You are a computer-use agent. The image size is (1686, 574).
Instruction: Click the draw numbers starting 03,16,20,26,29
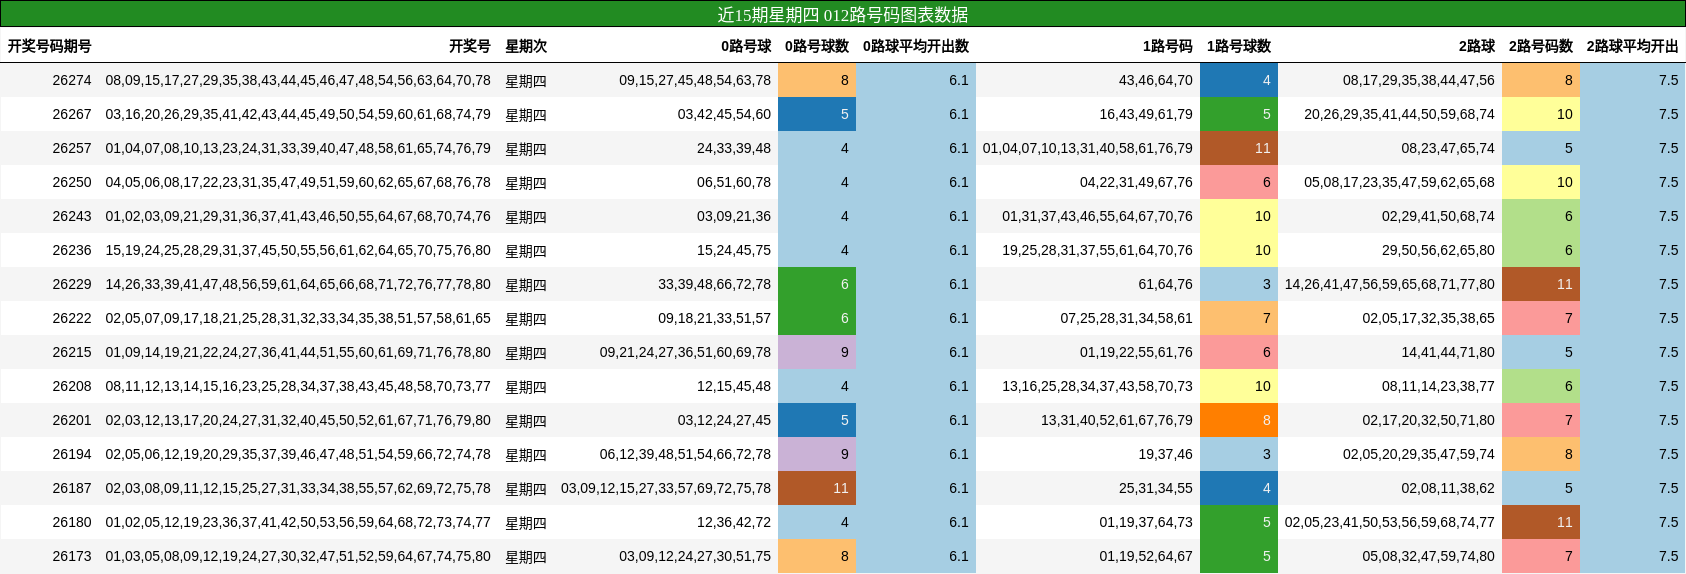pyautogui.click(x=298, y=114)
